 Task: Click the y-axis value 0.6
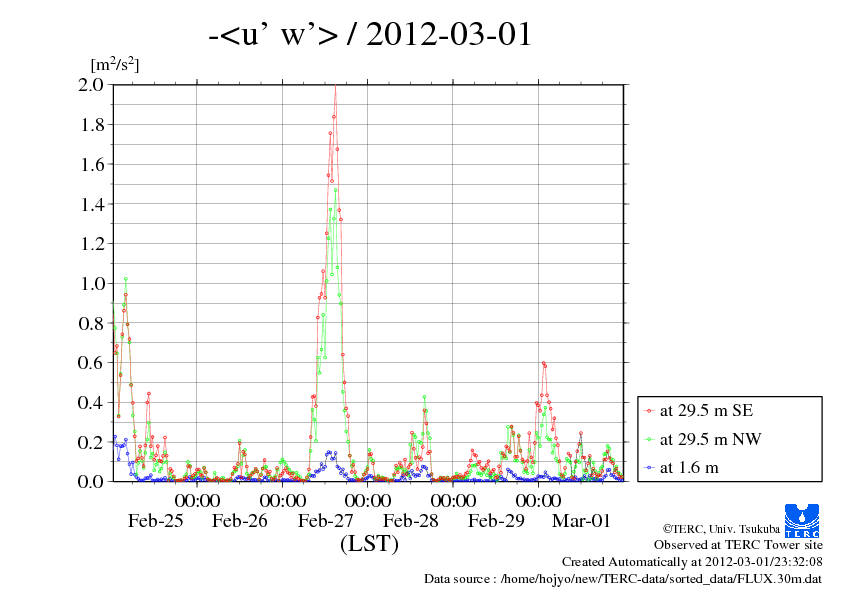tap(91, 362)
